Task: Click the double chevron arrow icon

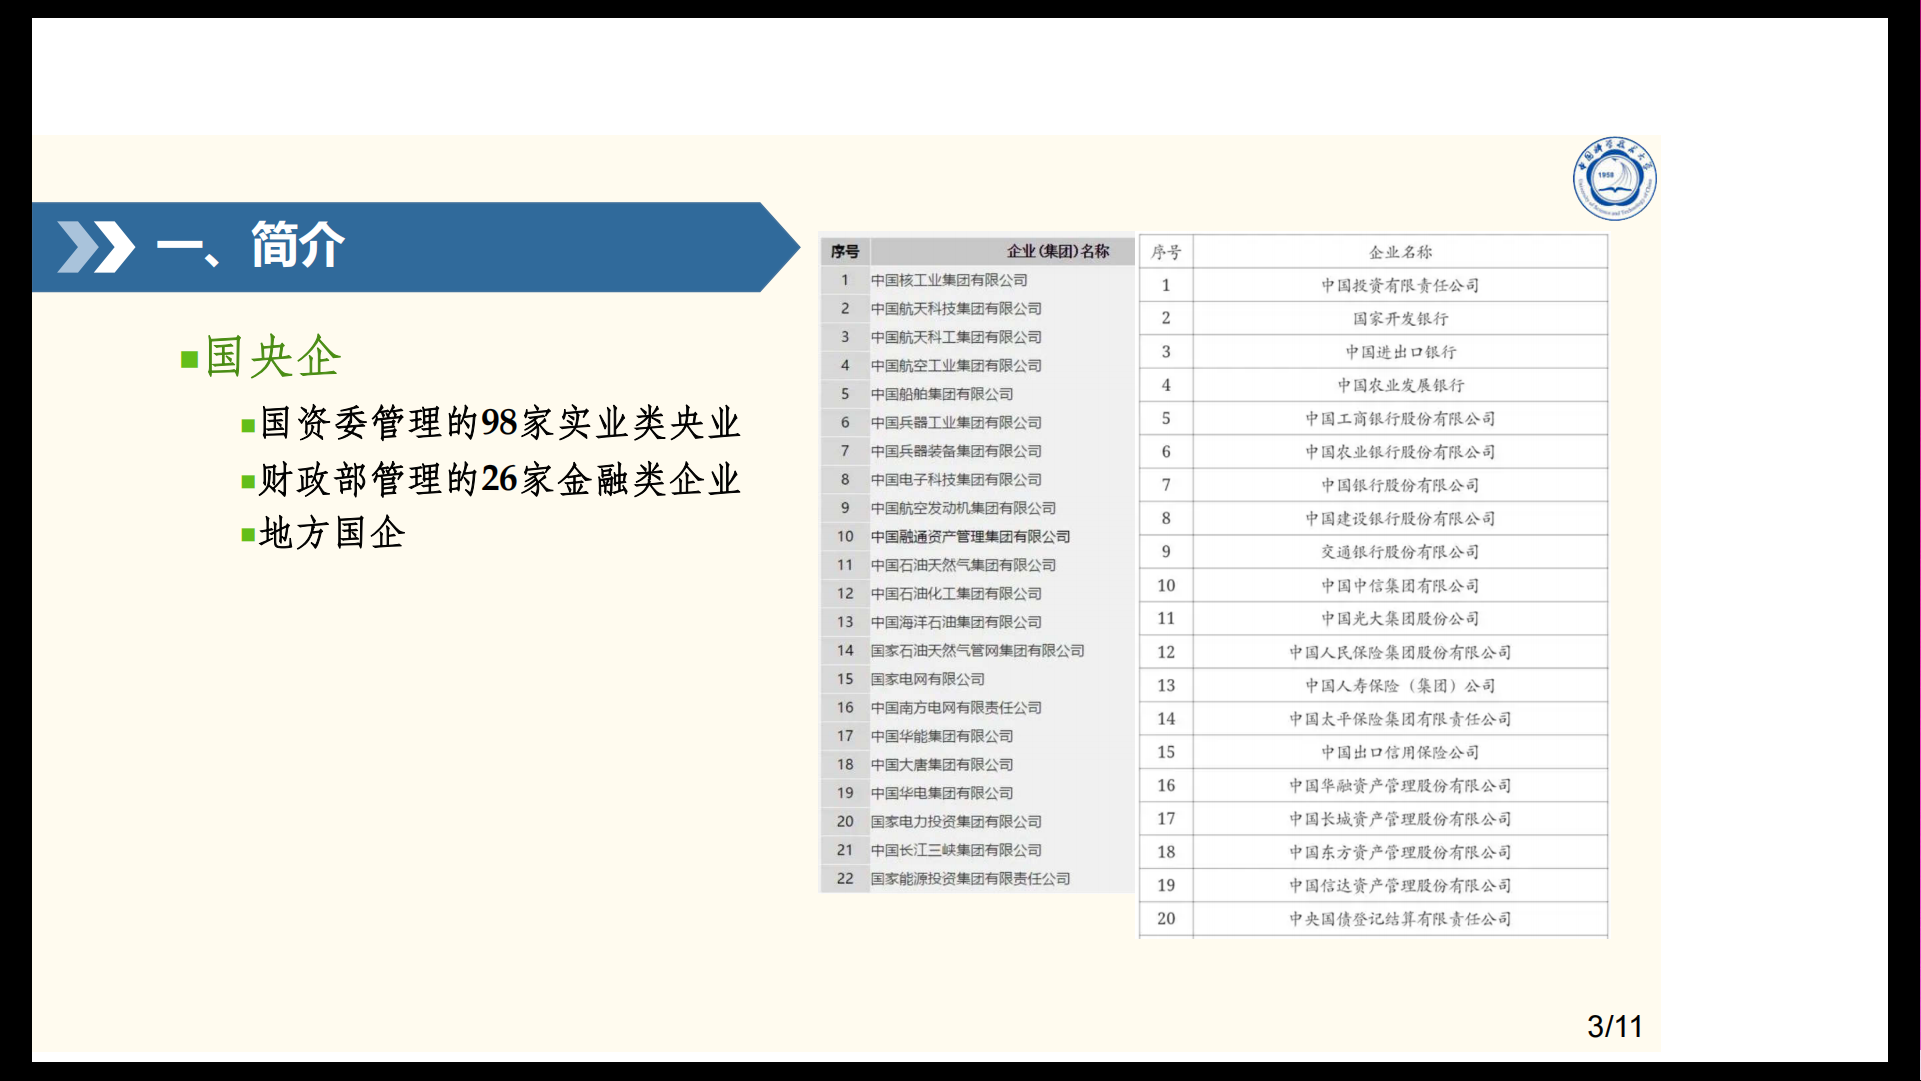Action: click(95, 247)
